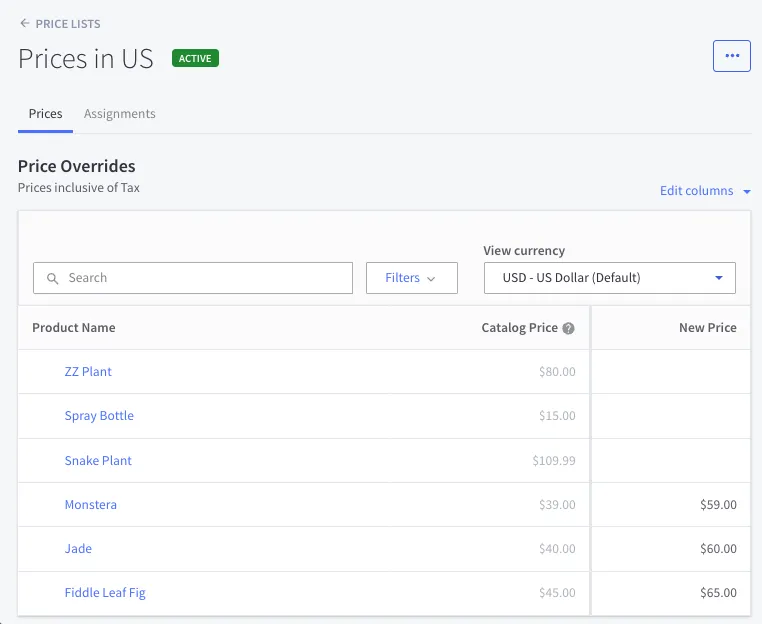Open the three-dot more actions menu
The height and width of the screenshot is (624, 762).
pyautogui.click(x=731, y=56)
